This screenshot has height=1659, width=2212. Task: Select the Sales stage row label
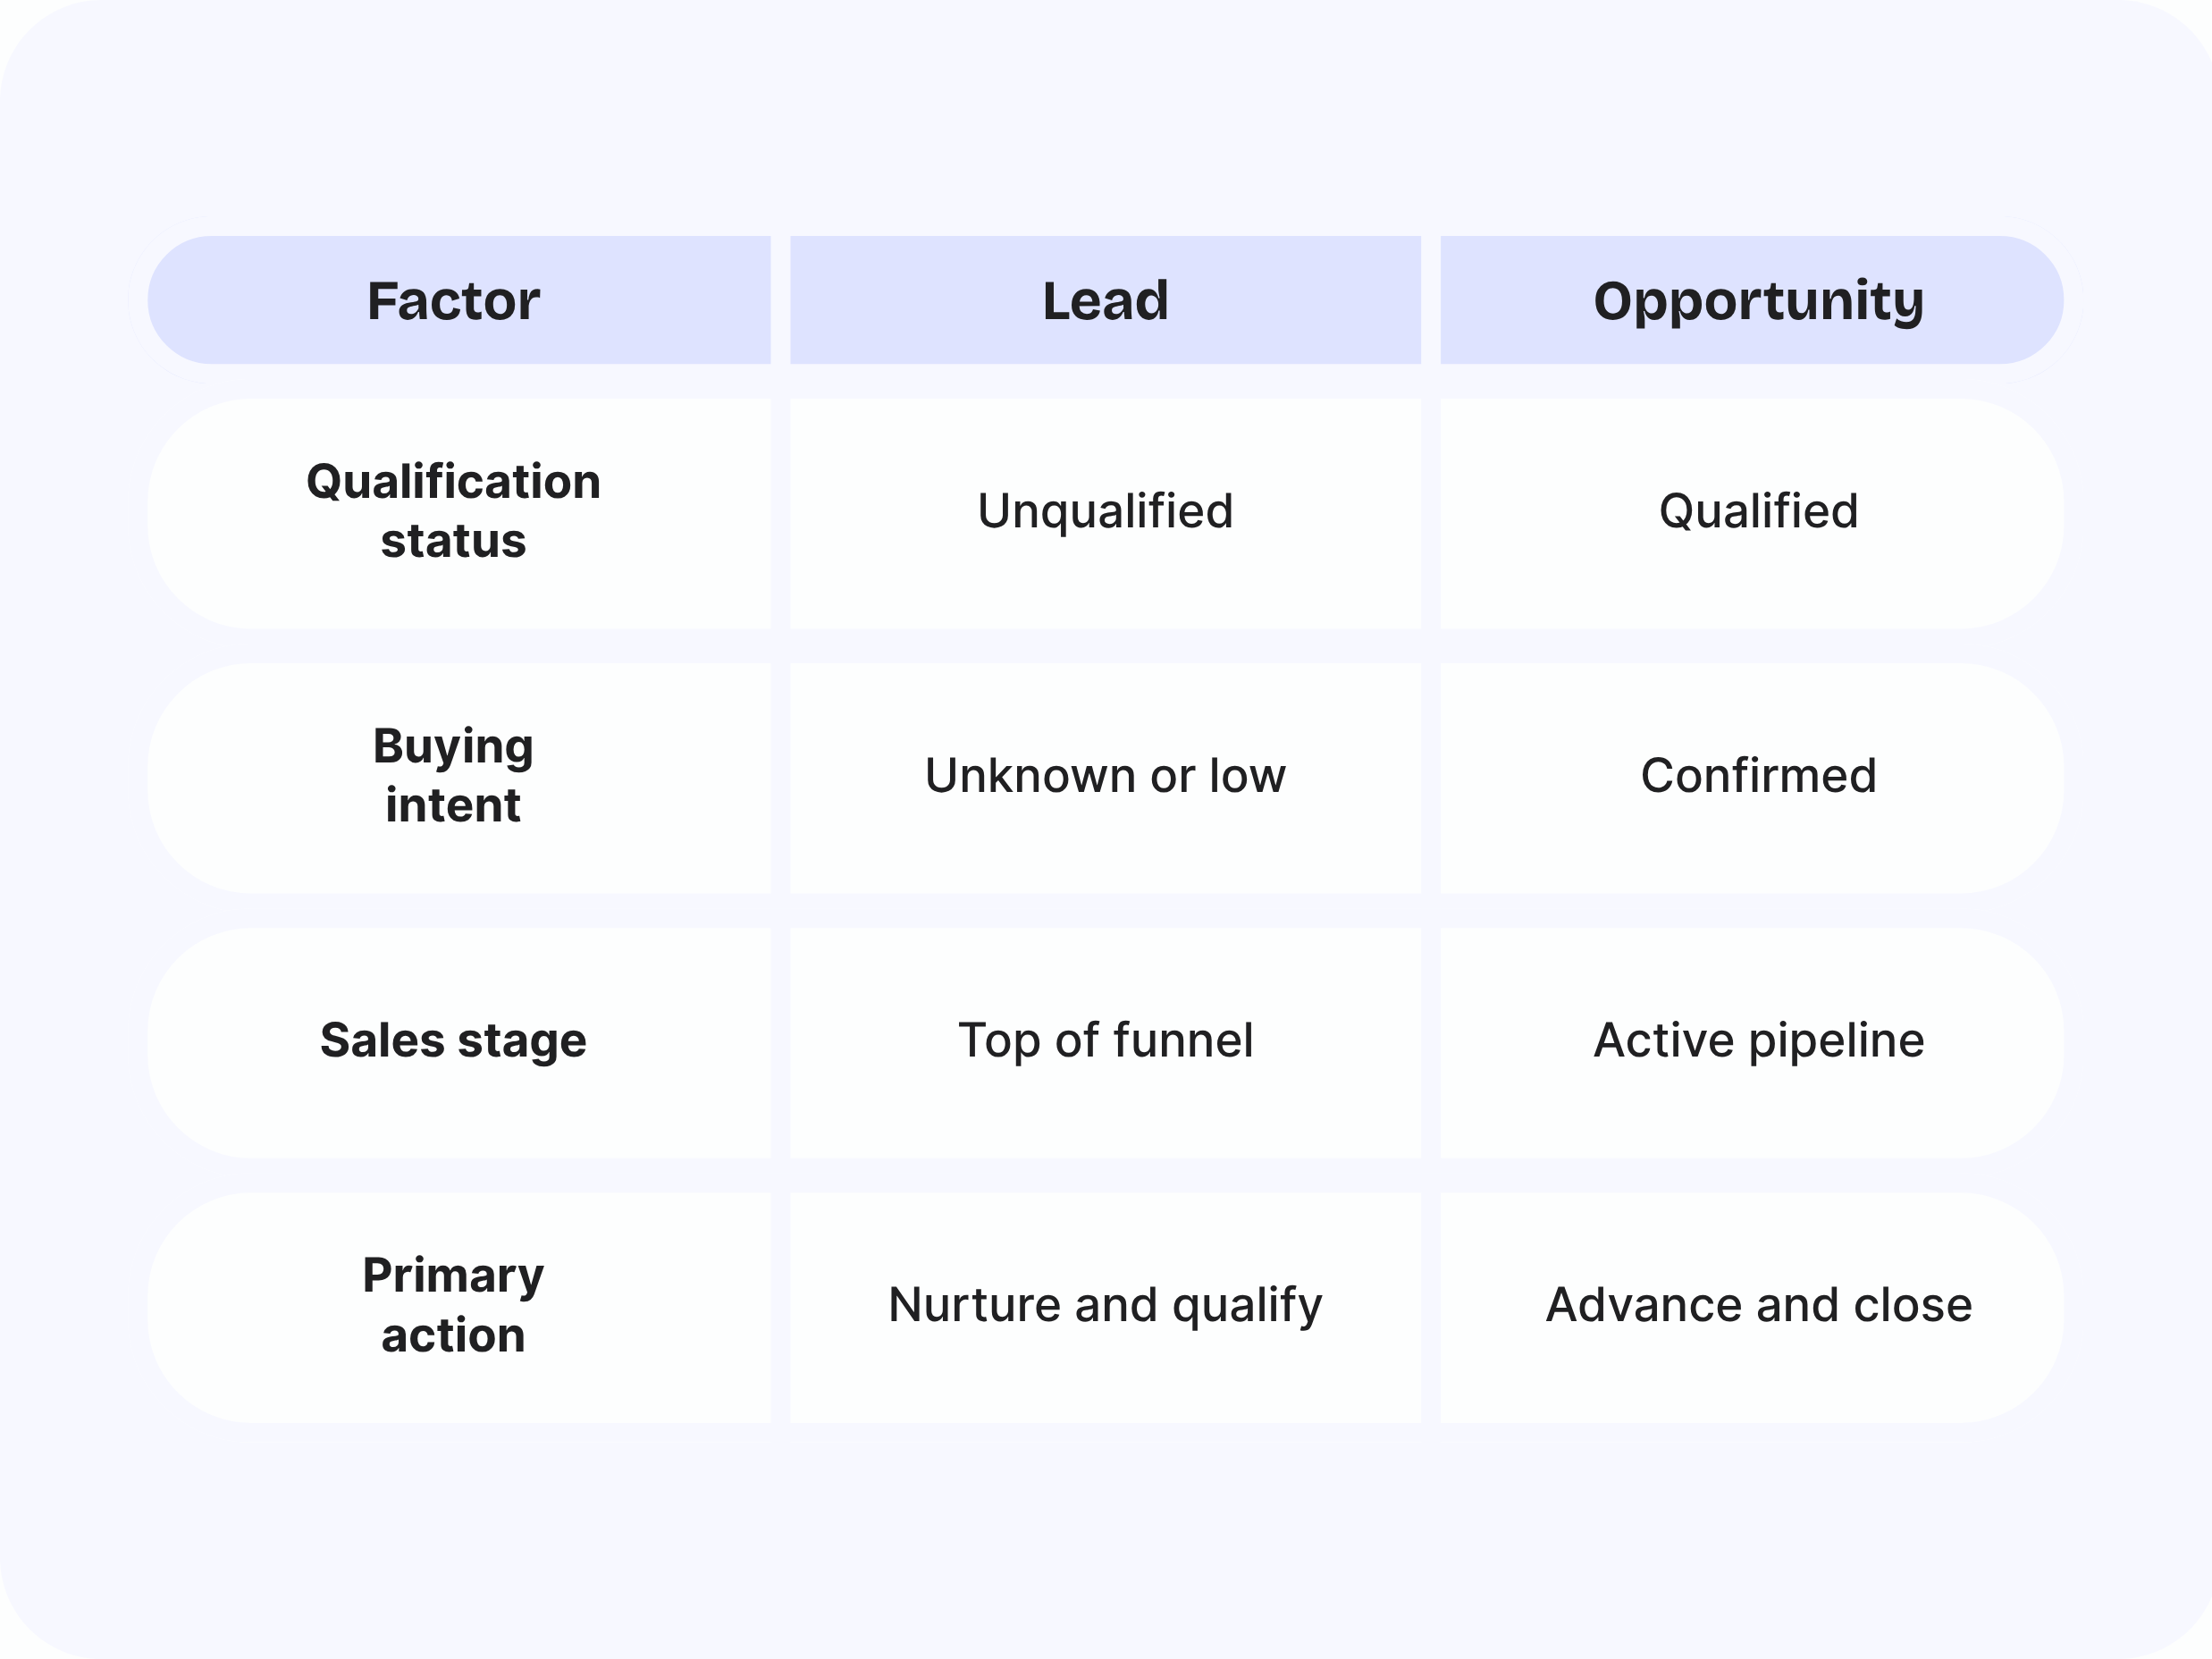pos(459,1043)
